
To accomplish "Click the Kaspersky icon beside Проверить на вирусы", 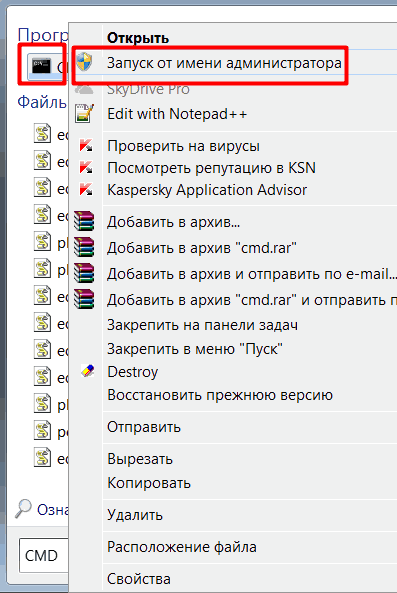I will [x=86, y=146].
